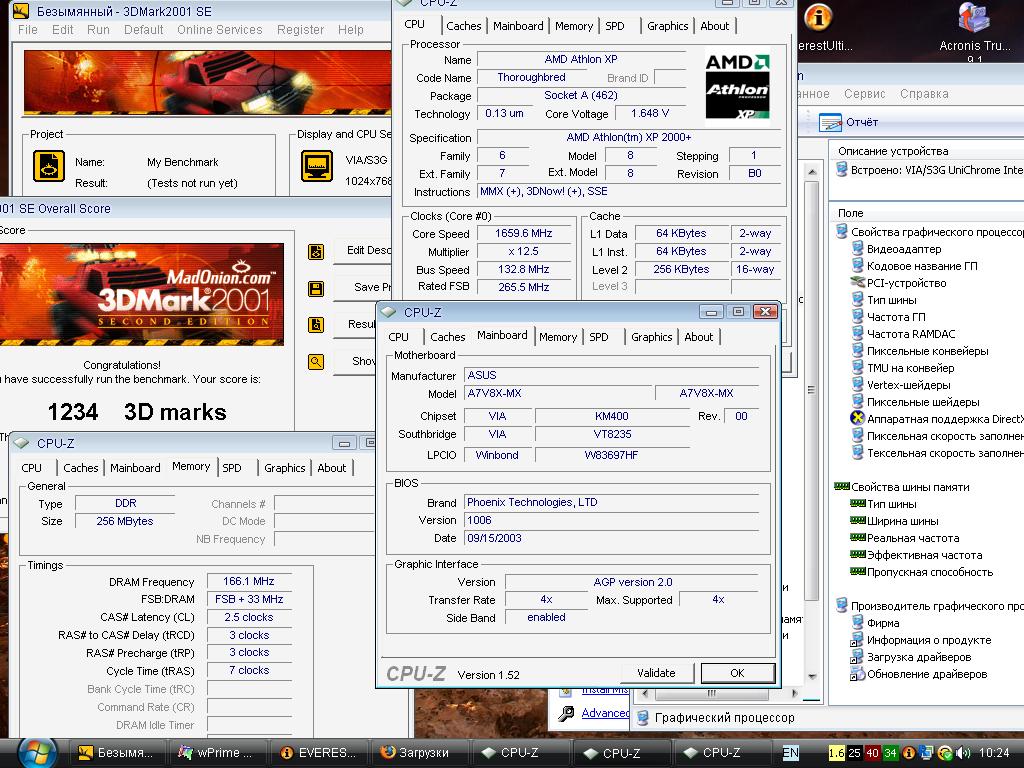The image size is (1024, 768).
Task: Click the DRAM Frequency value field 166.1 MHz
Action: point(249,581)
